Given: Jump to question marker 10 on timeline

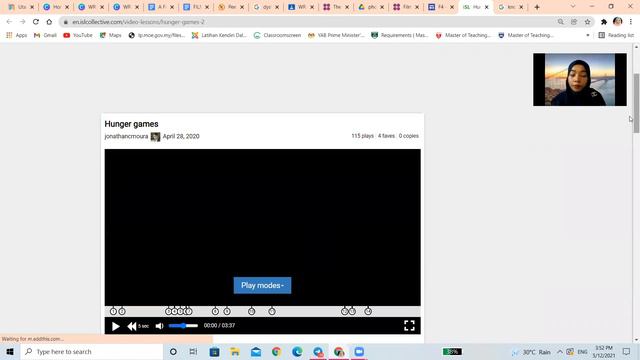Looking at the screenshot, I should [x=251, y=311].
